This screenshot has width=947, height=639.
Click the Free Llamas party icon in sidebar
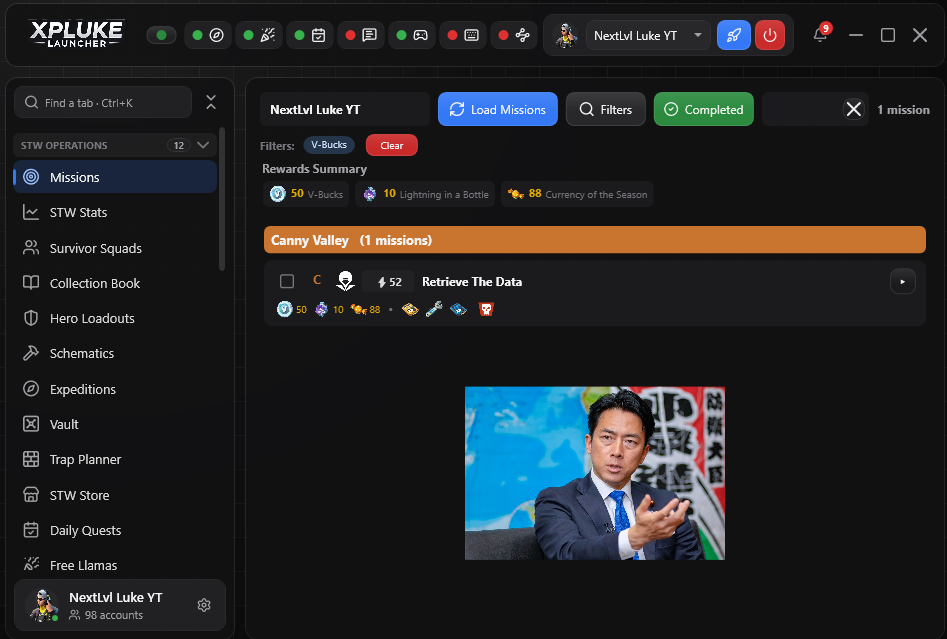(x=31, y=565)
